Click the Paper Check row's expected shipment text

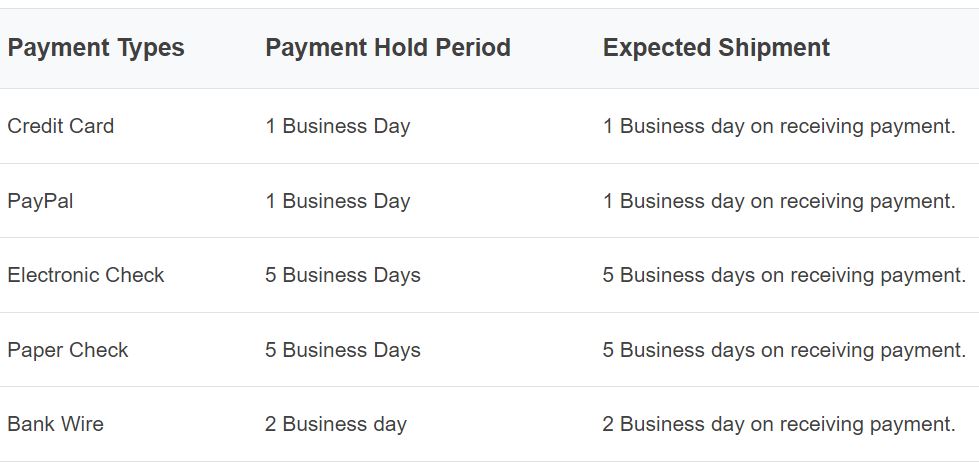784,350
